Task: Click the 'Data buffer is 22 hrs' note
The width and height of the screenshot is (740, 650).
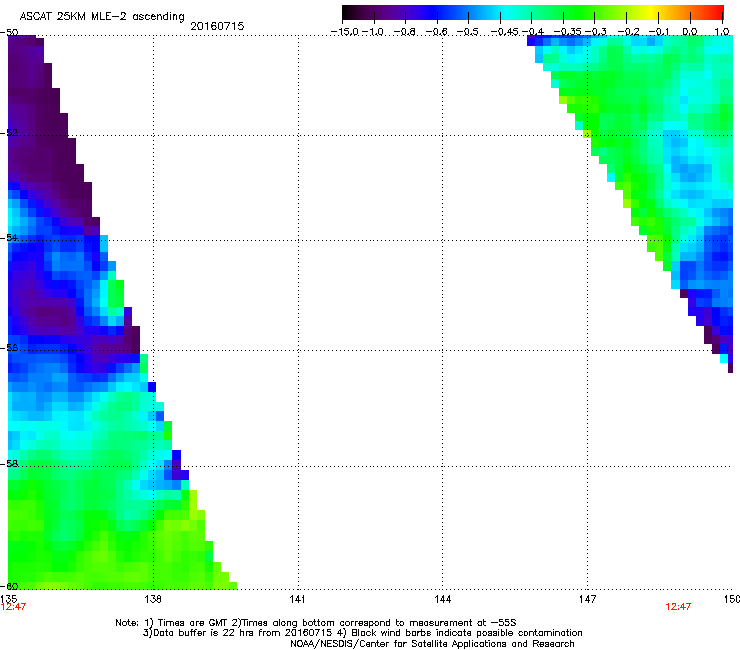Action: tap(362, 633)
